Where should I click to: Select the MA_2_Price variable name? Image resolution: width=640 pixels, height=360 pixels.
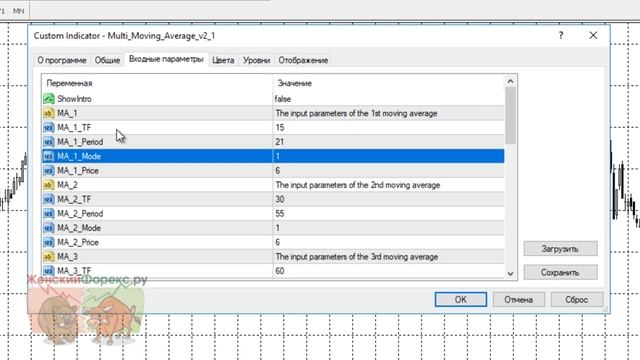click(78, 242)
